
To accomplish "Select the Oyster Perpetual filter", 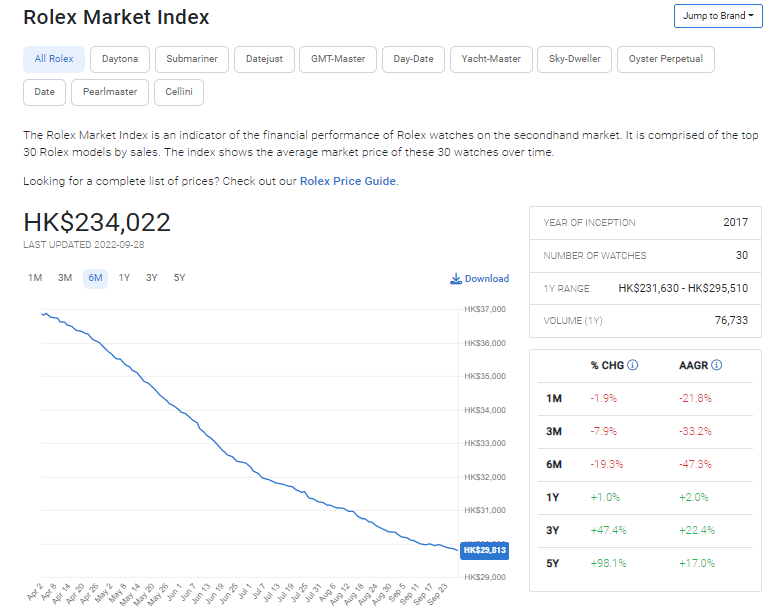I will 665,59.
